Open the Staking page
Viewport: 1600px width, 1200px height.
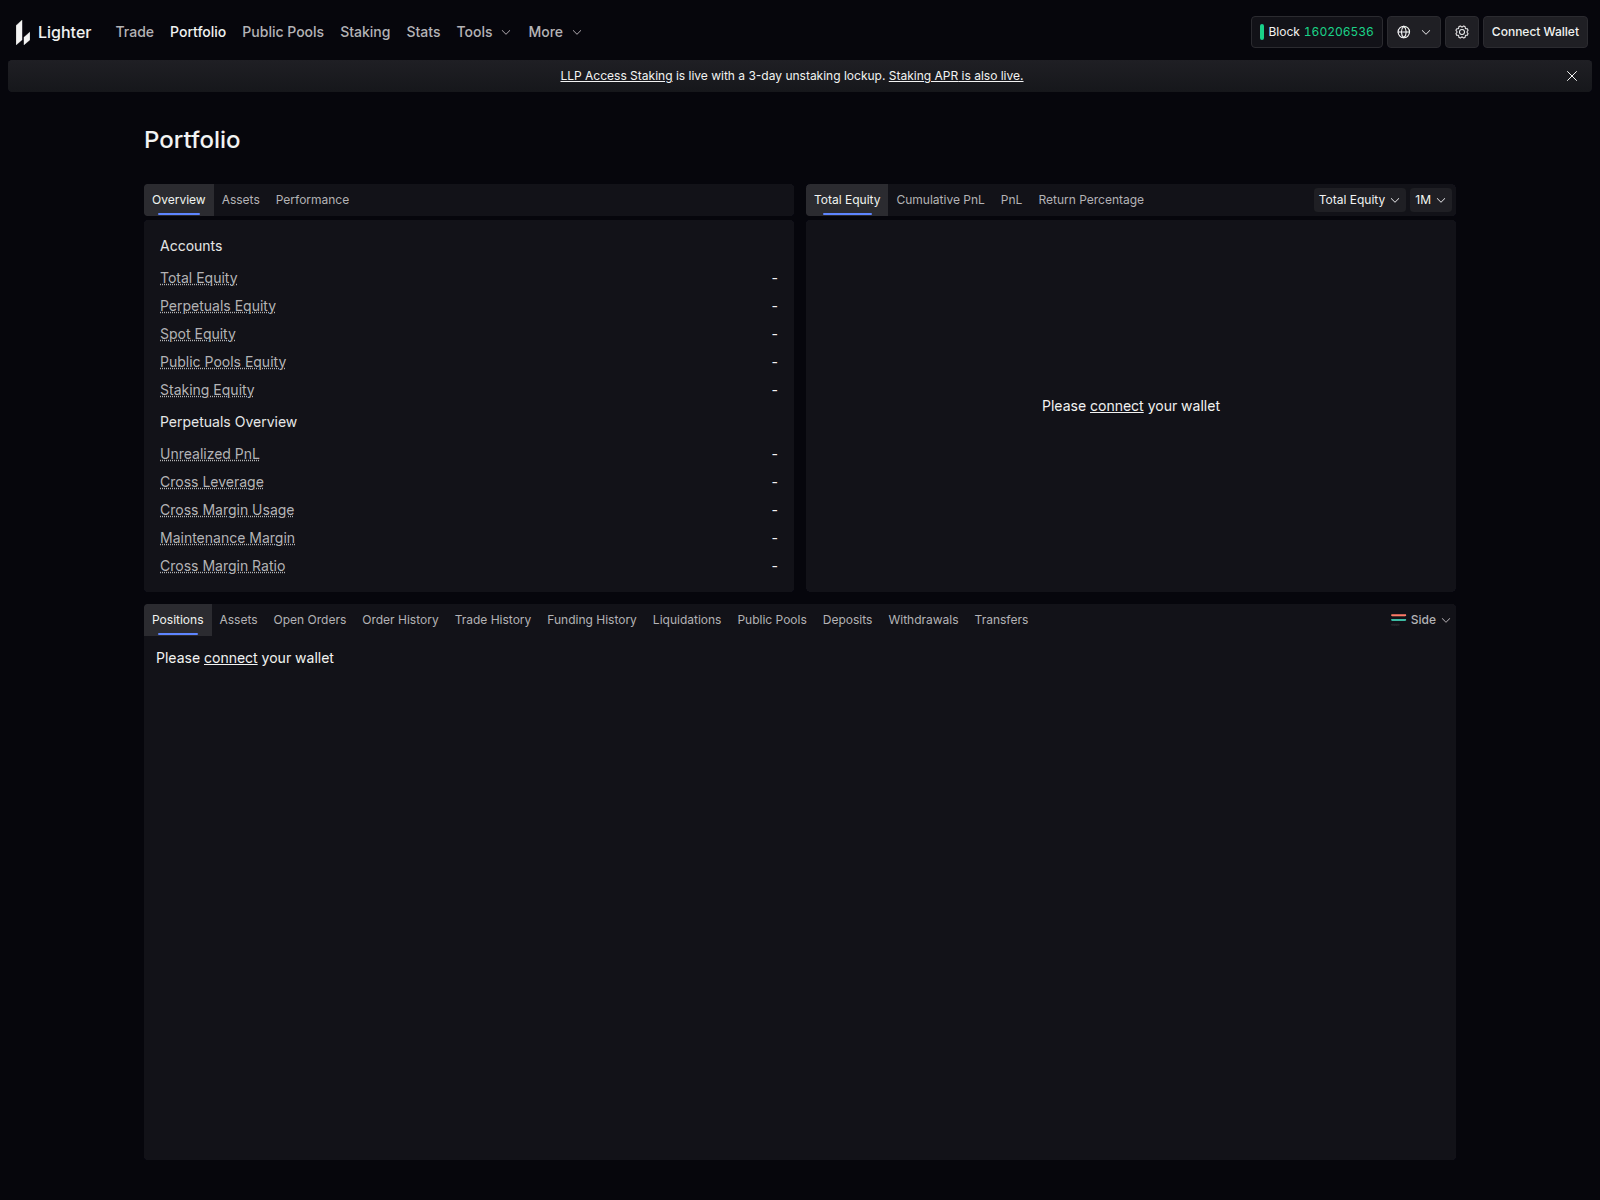365,32
